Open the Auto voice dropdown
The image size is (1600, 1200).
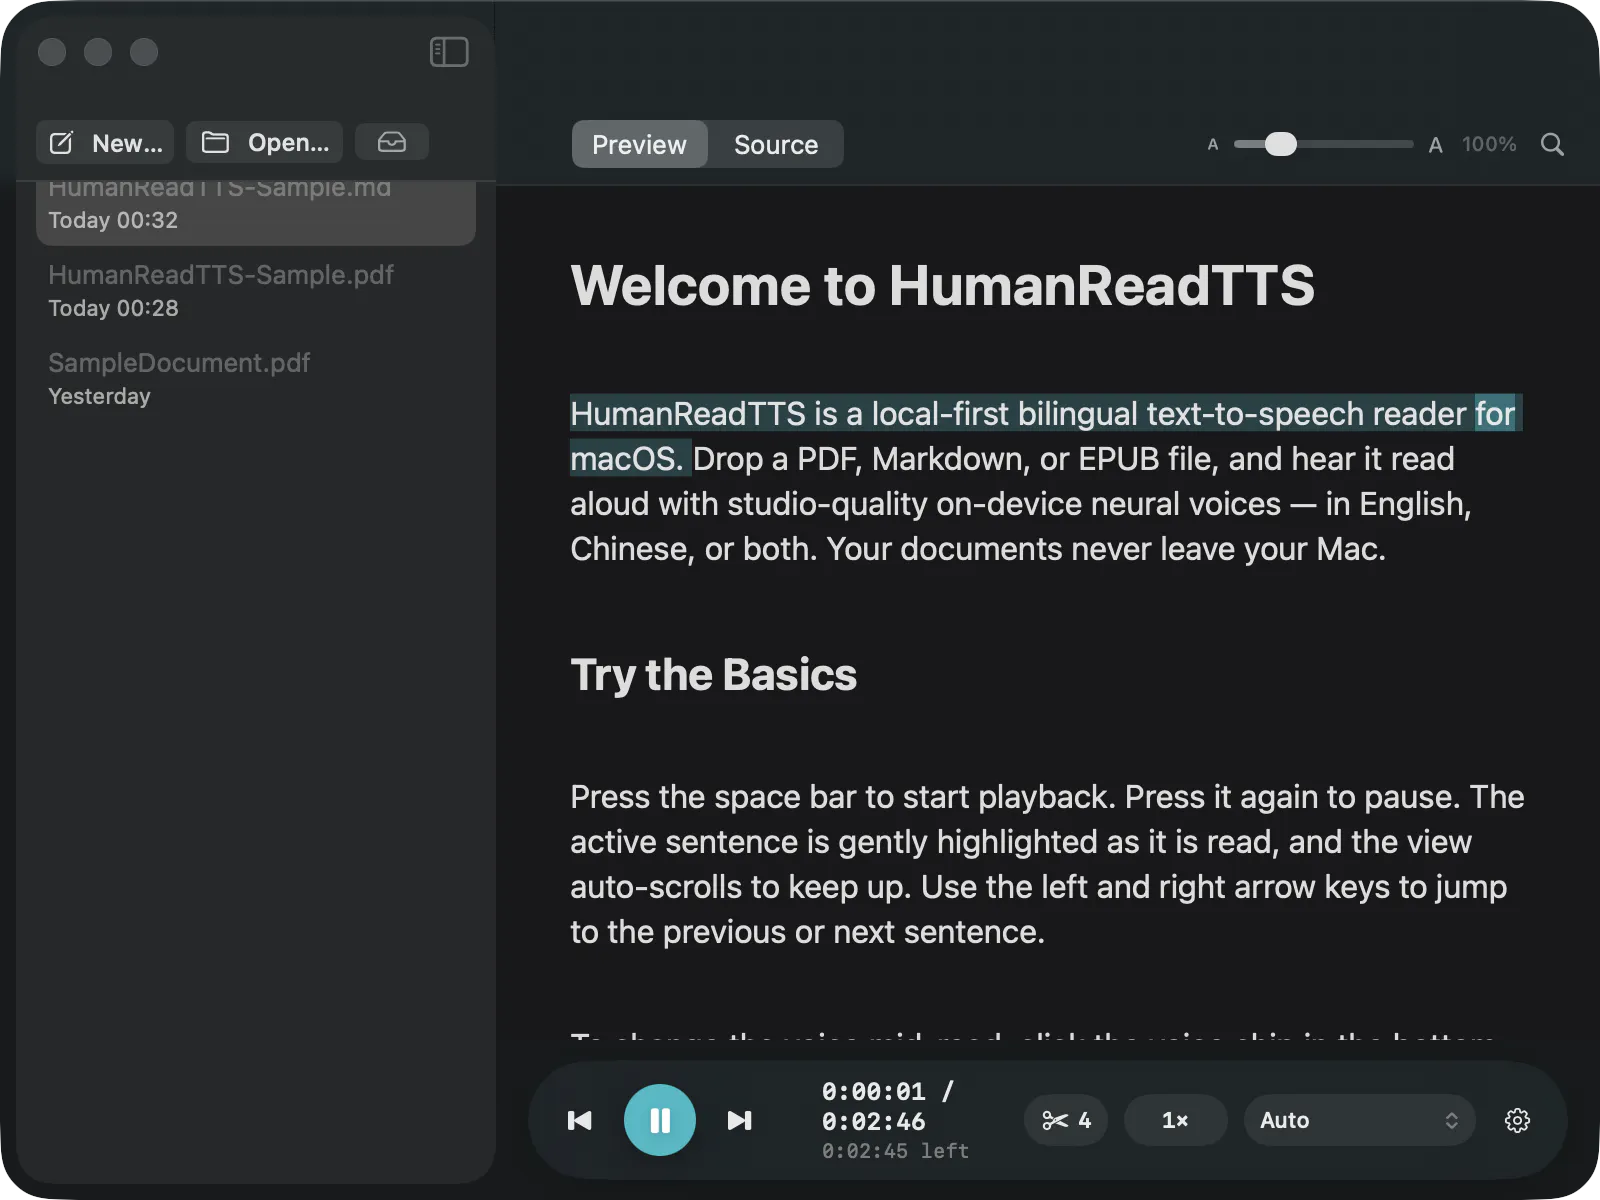pyautogui.click(x=1360, y=1120)
